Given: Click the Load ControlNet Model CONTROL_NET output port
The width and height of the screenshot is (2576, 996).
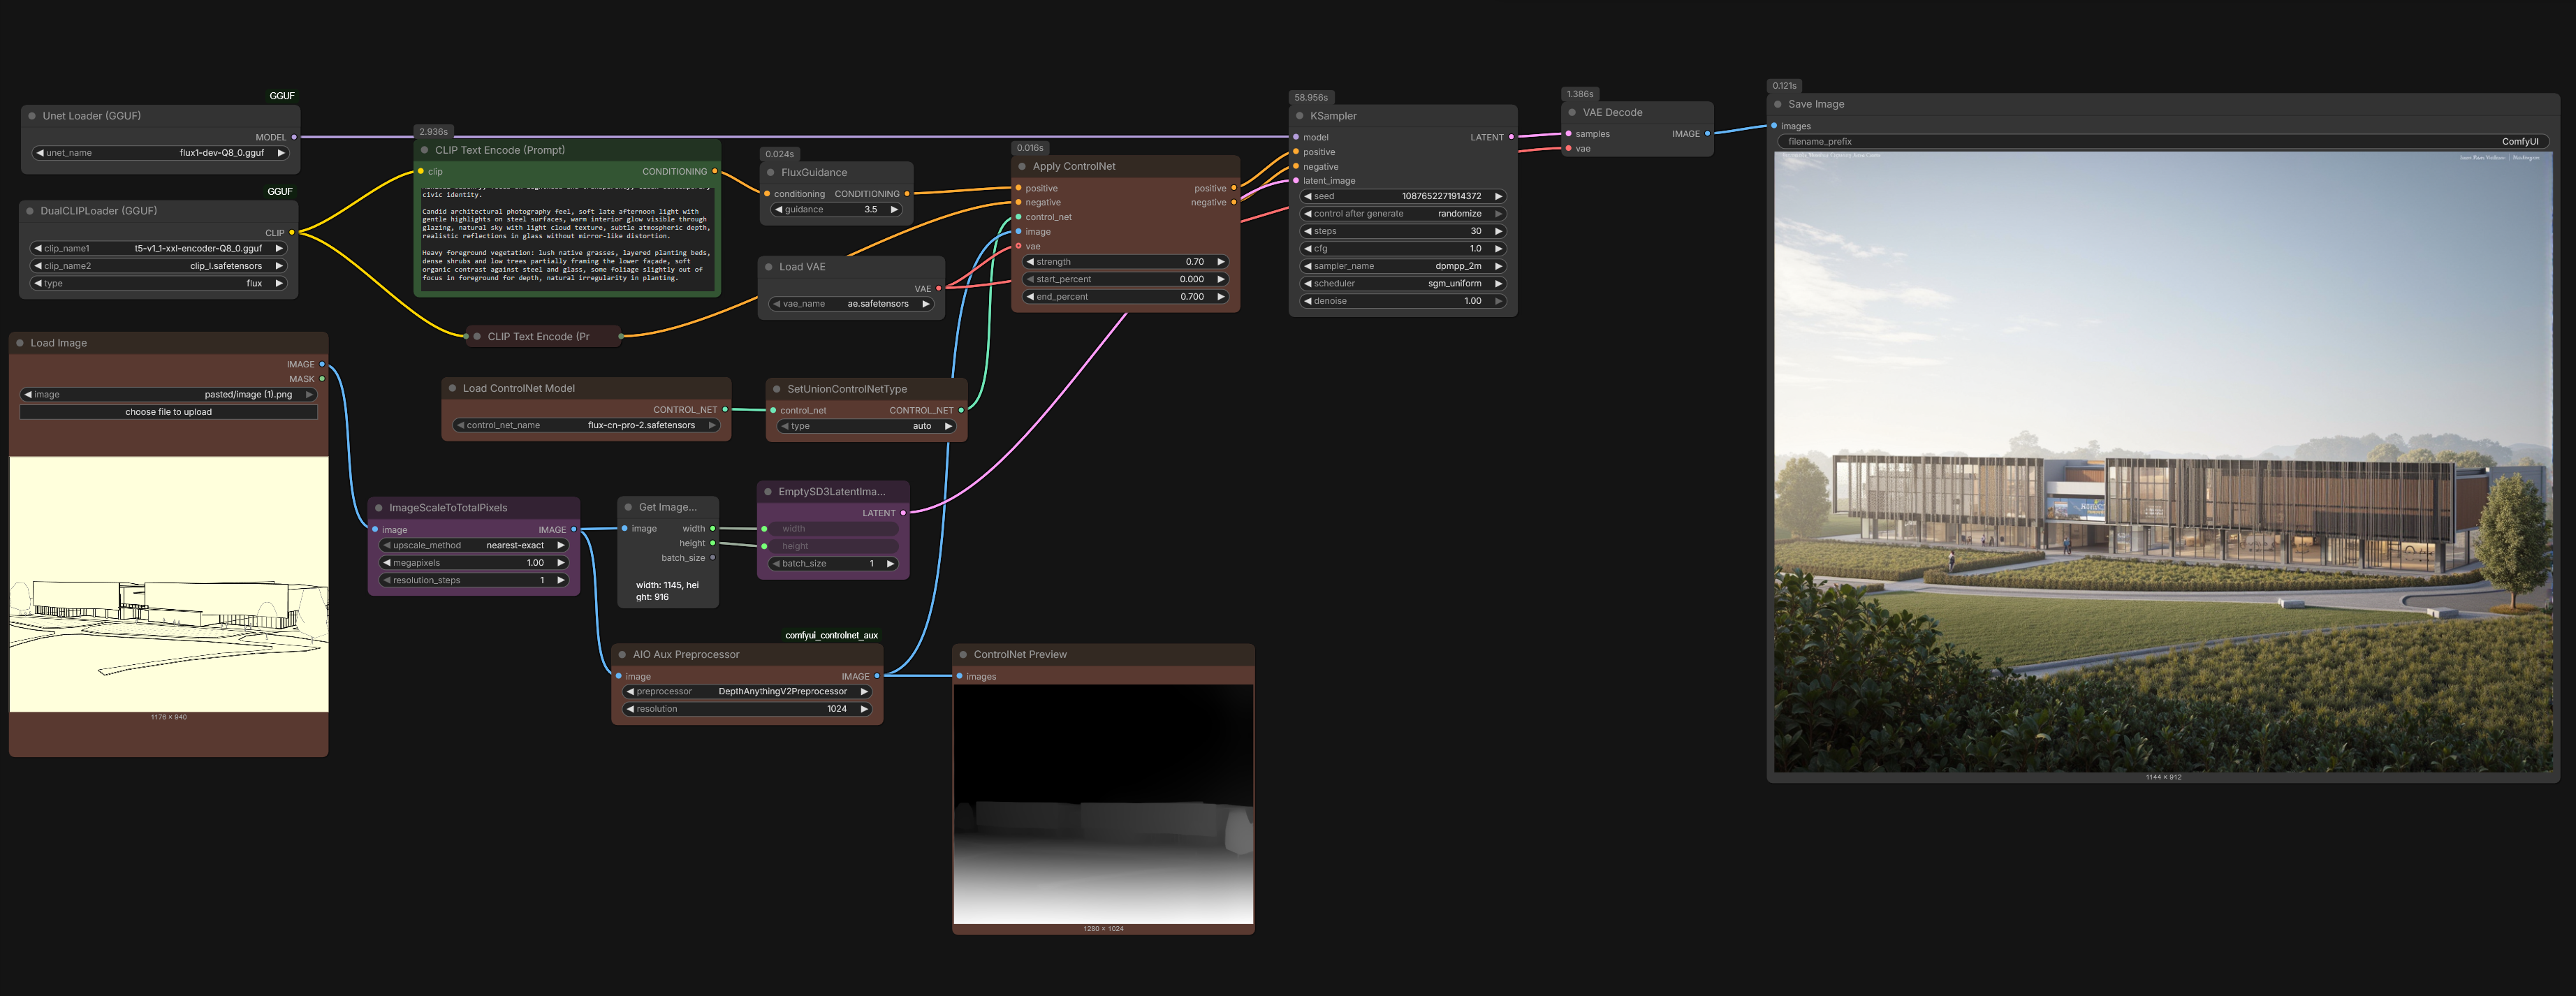Looking at the screenshot, I should click(725, 410).
